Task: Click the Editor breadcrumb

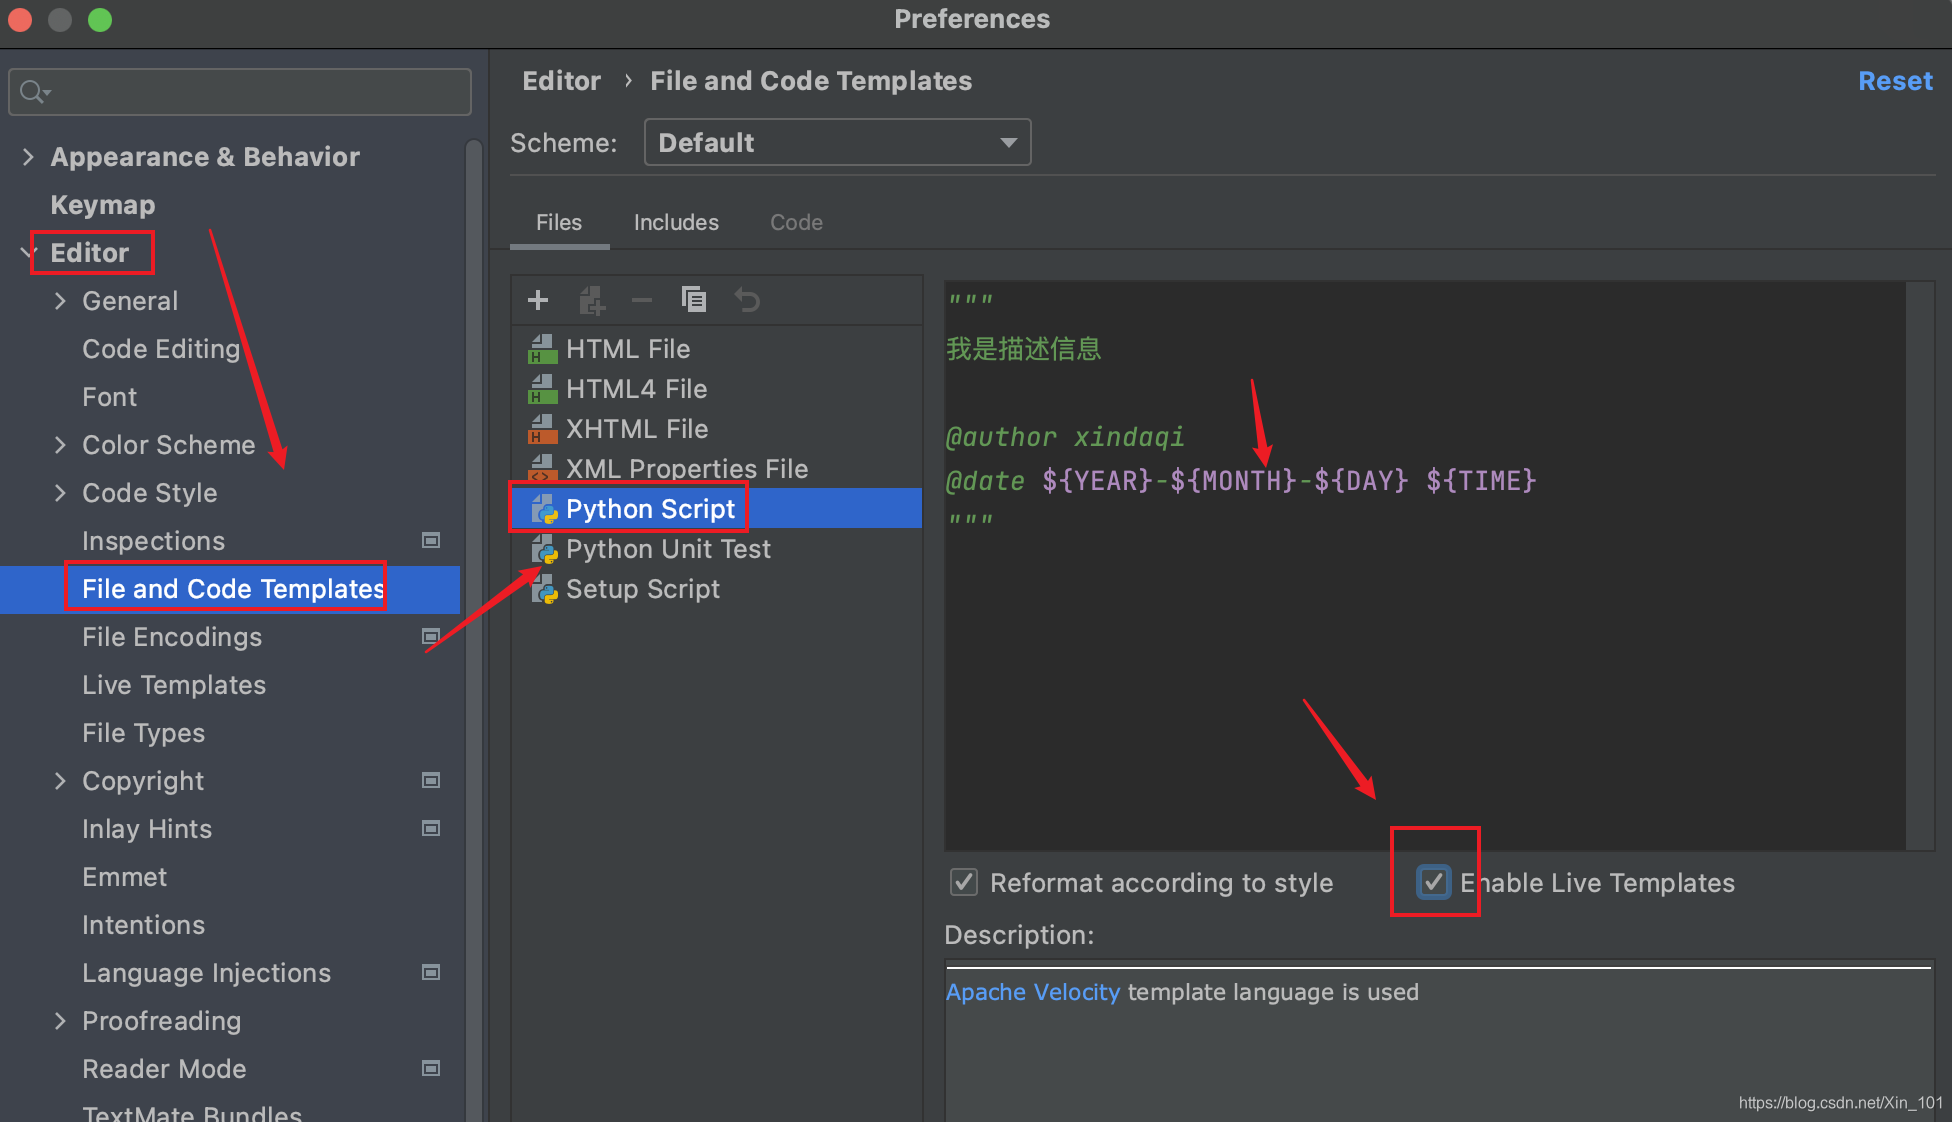Action: (561, 81)
